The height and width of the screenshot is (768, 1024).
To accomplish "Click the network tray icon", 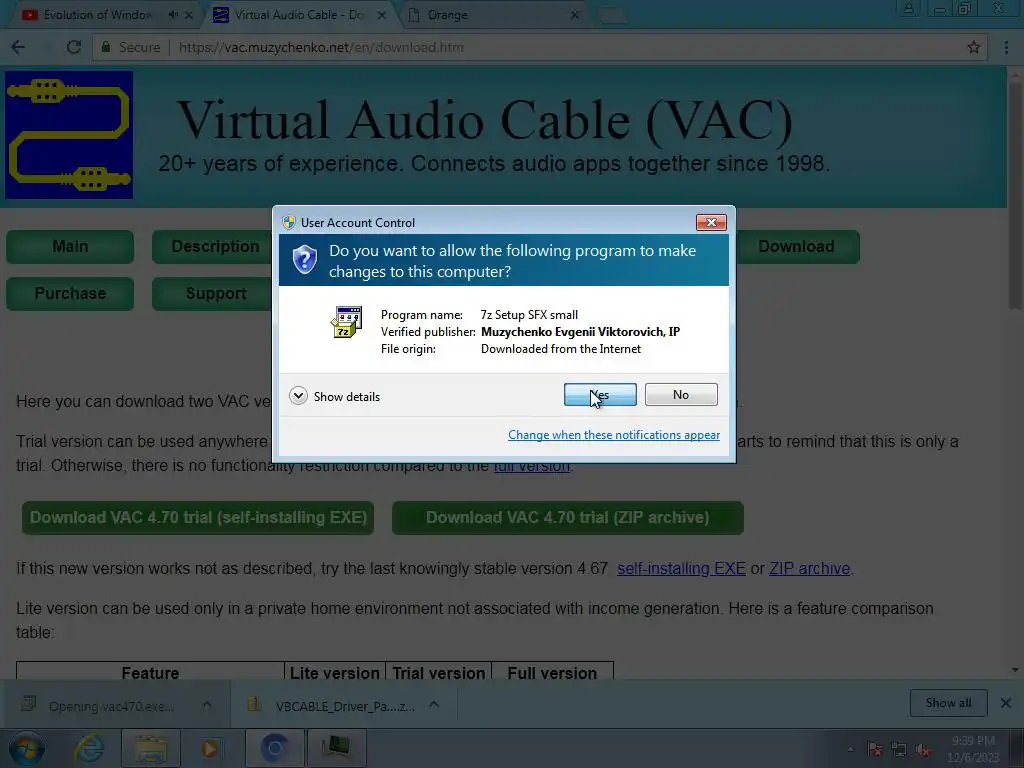I will [899, 750].
